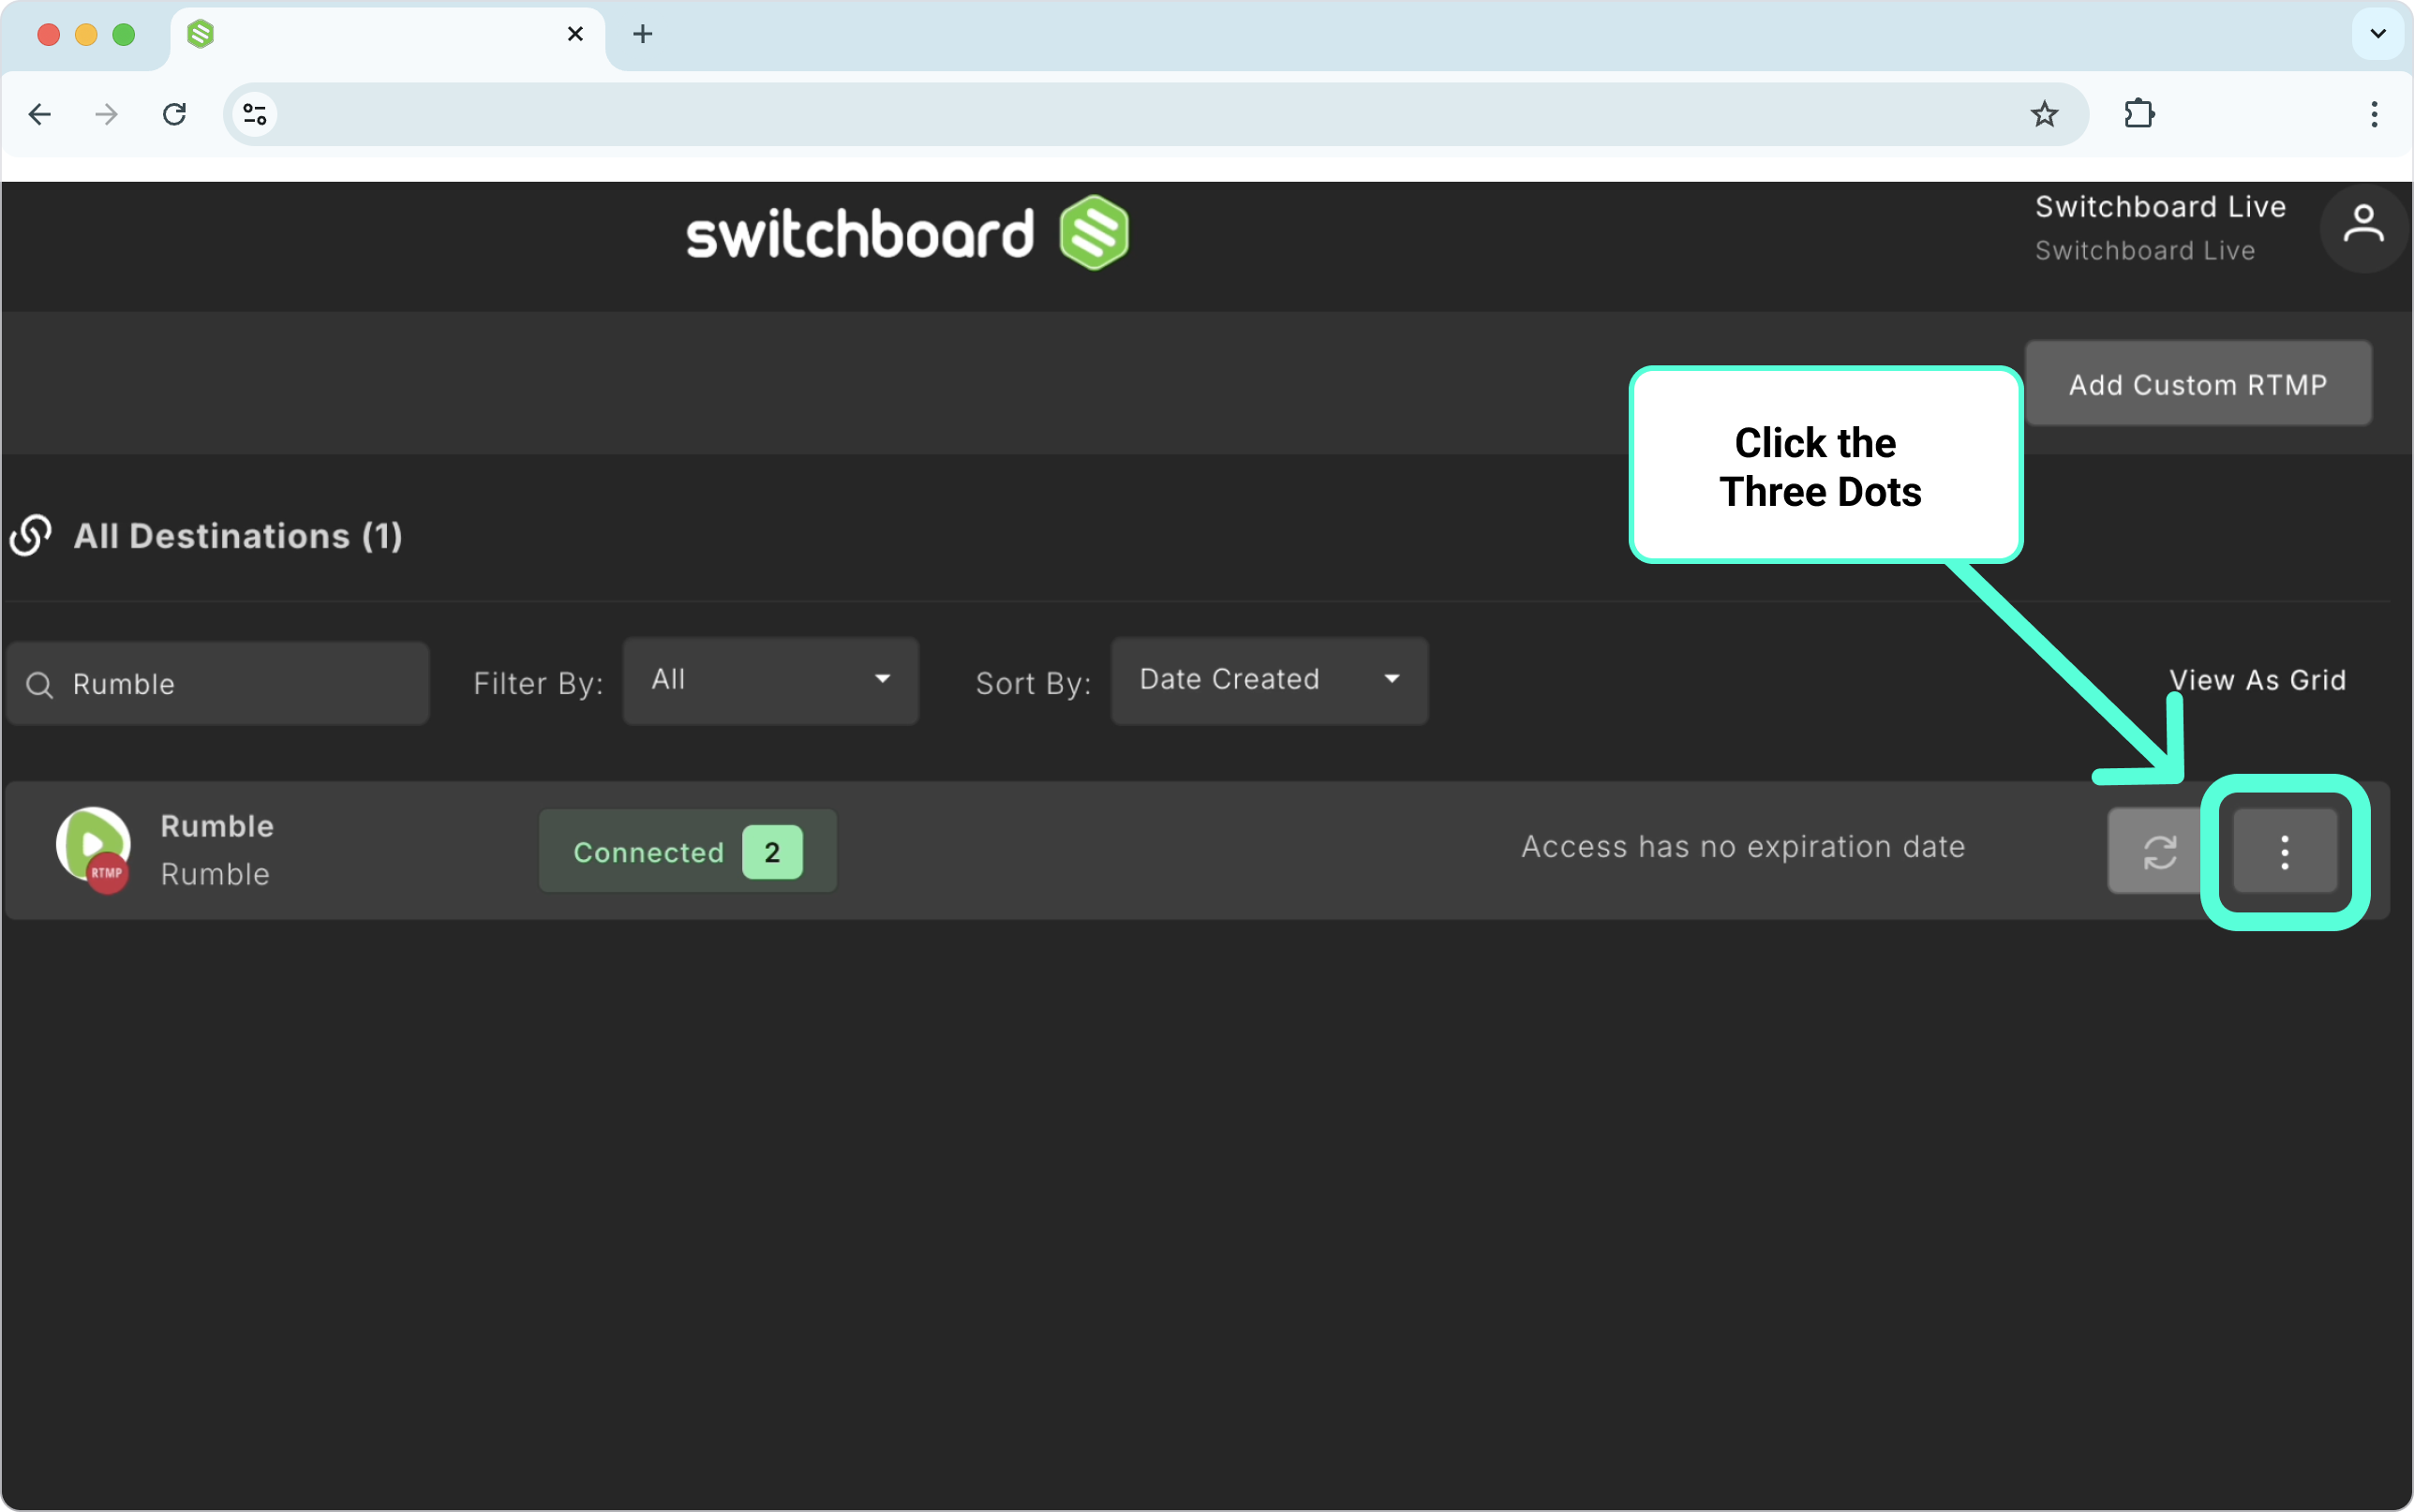Minimize the window with yellow button
The width and height of the screenshot is (2414, 1512).
[x=86, y=35]
